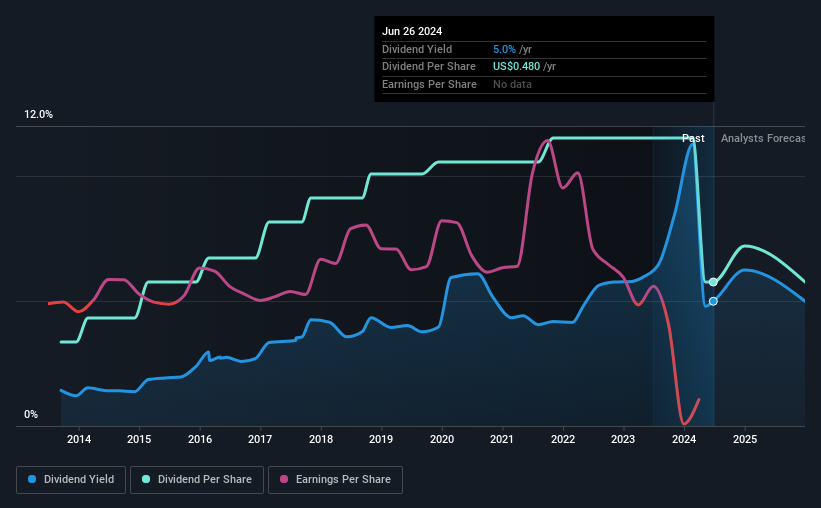Select the teal Dividend Per Share data point marker

pyautogui.click(x=713, y=282)
